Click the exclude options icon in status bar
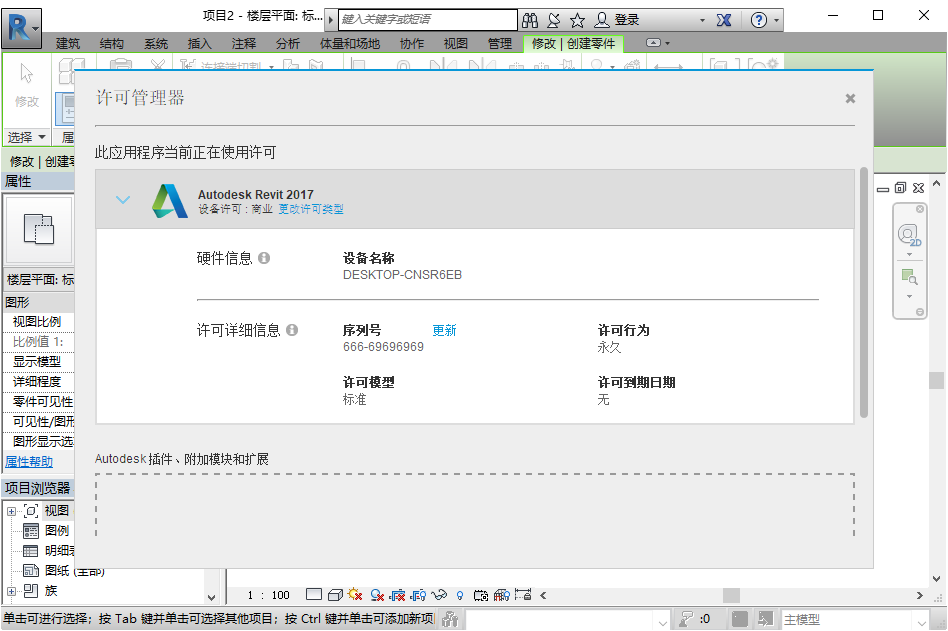This screenshot has height=631, width=948. (x=765, y=619)
